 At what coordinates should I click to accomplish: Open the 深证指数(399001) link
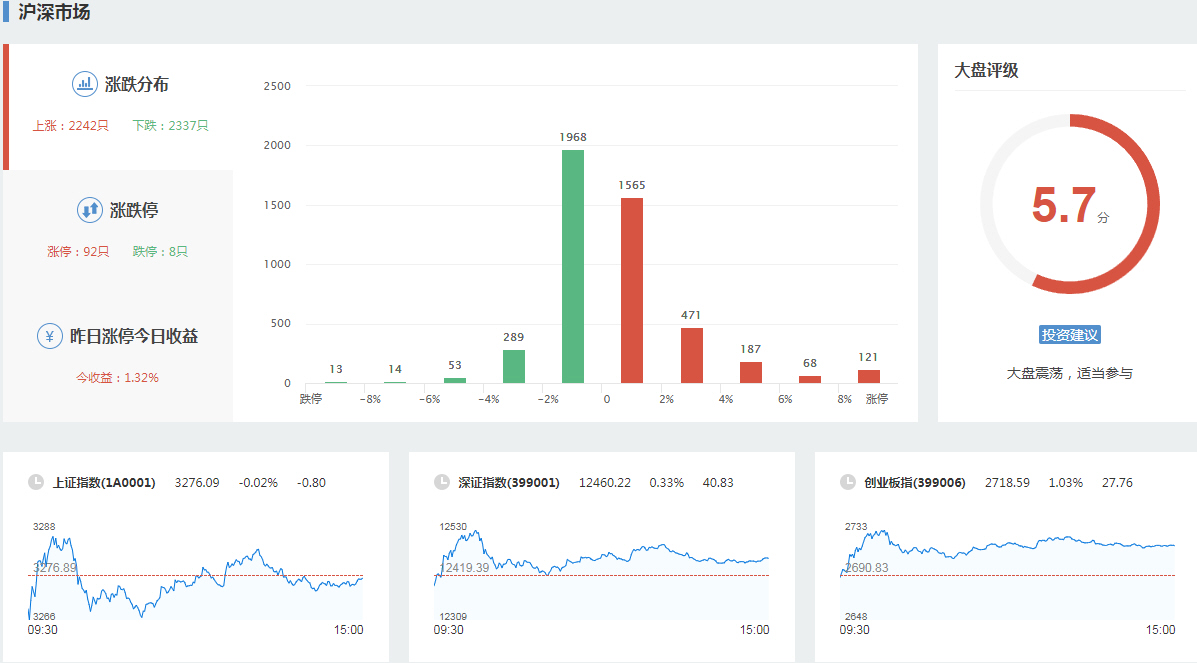coord(508,483)
